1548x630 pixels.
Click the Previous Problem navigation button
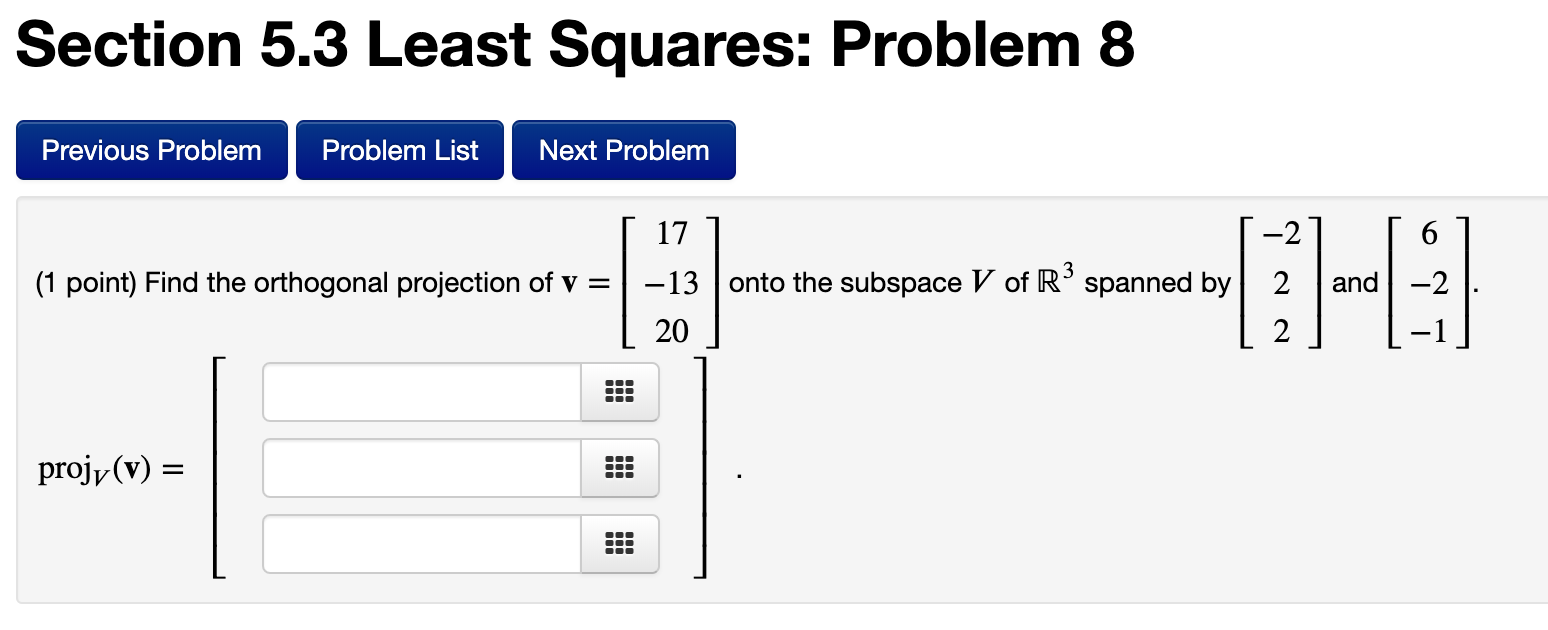tap(151, 150)
